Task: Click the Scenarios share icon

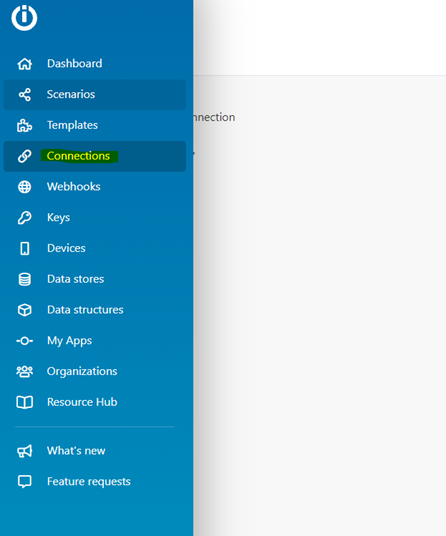Action: coord(25,95)
